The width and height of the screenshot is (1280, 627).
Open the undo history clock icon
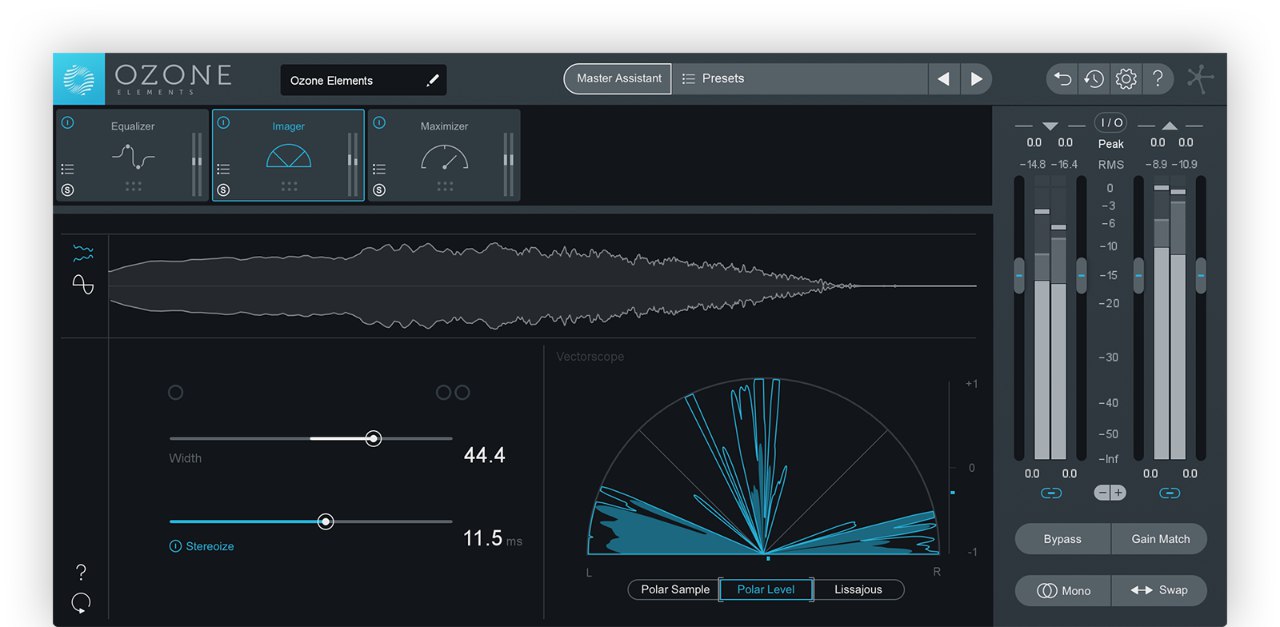1094,79
